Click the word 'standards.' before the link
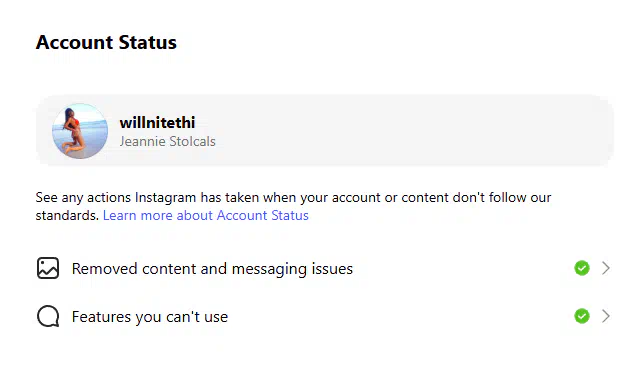 [67, 215]
